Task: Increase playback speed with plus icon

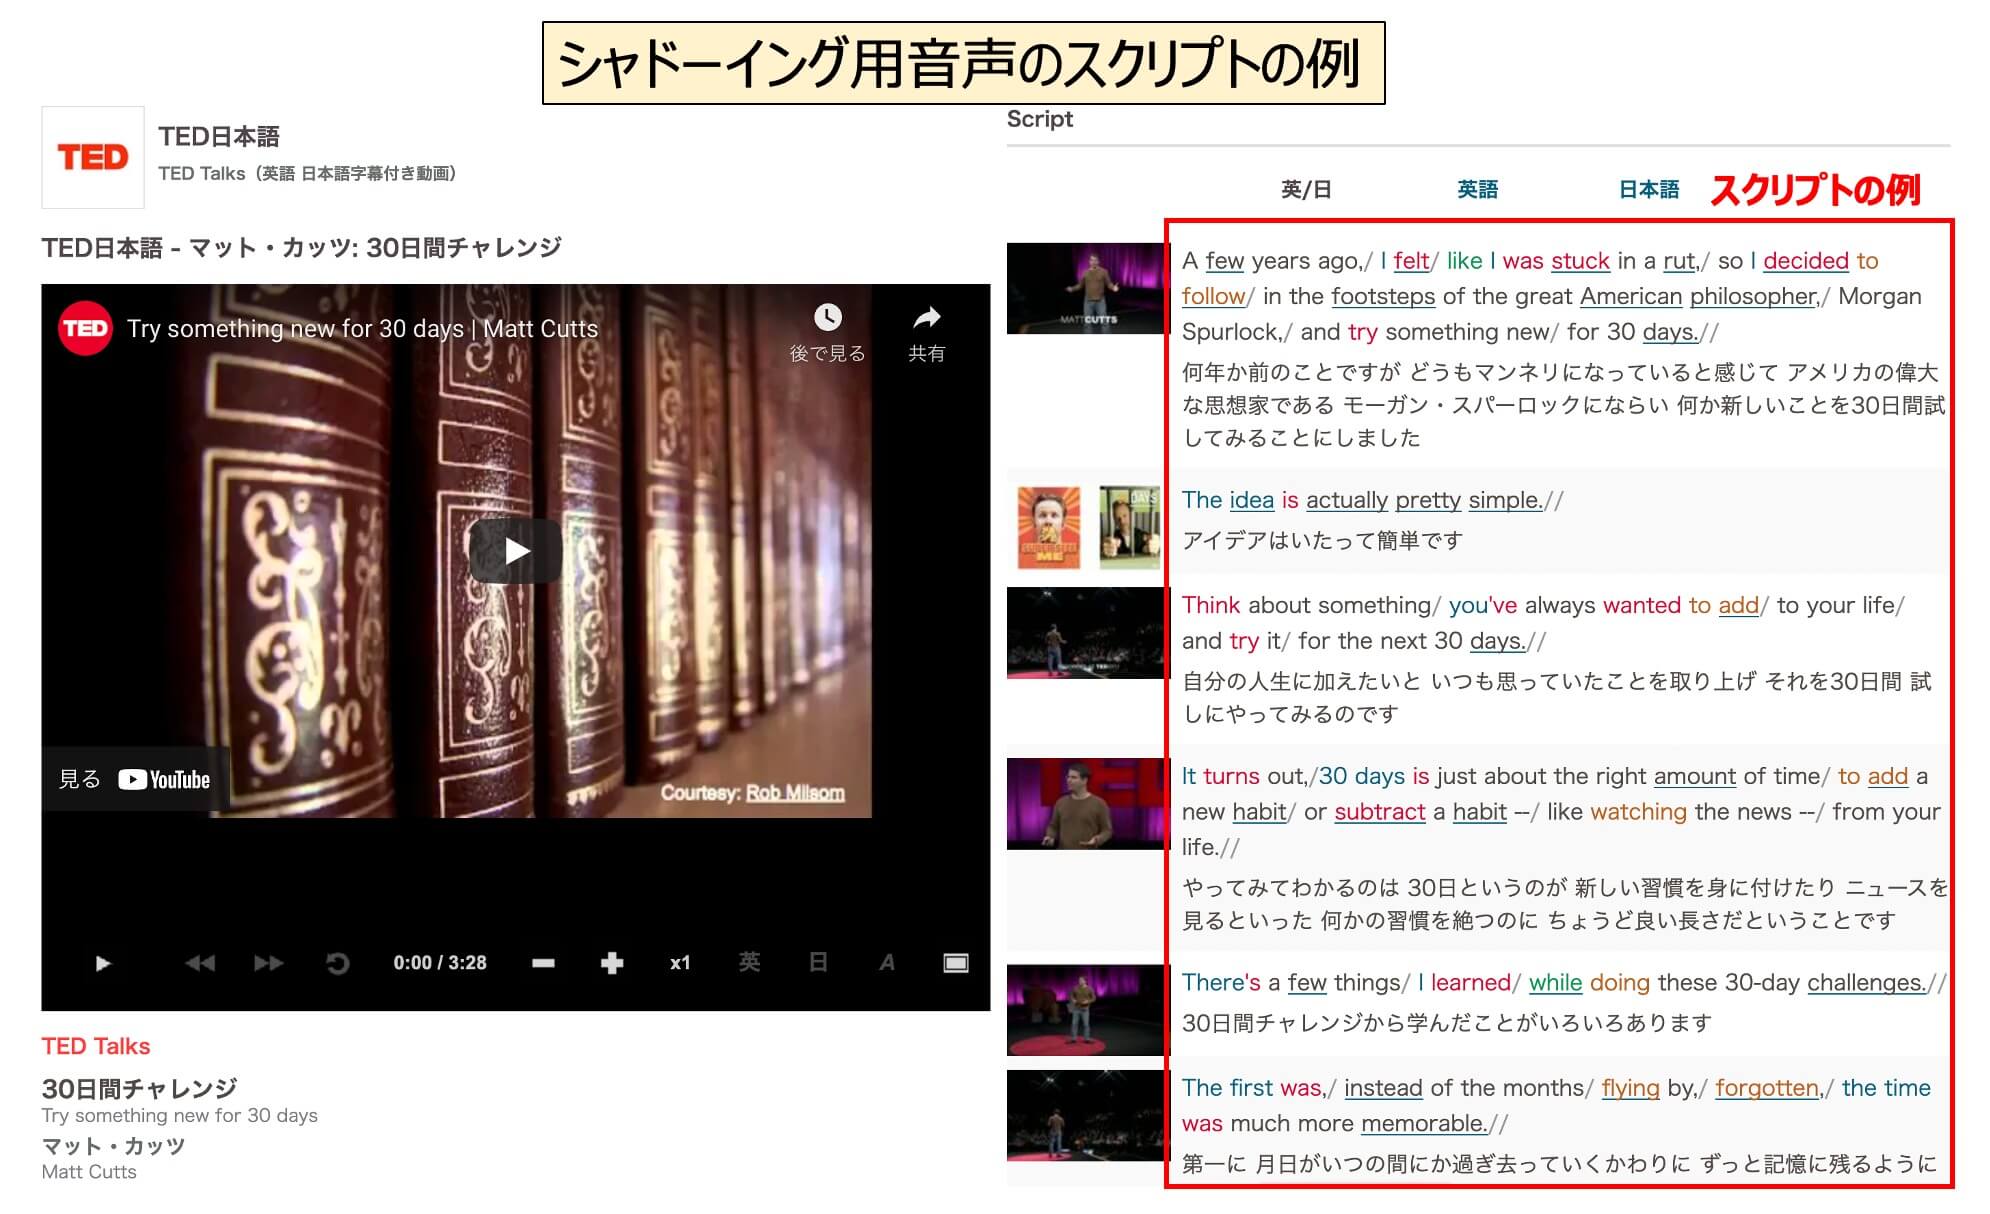Action: pyautogui.click(x=612, y=963)
